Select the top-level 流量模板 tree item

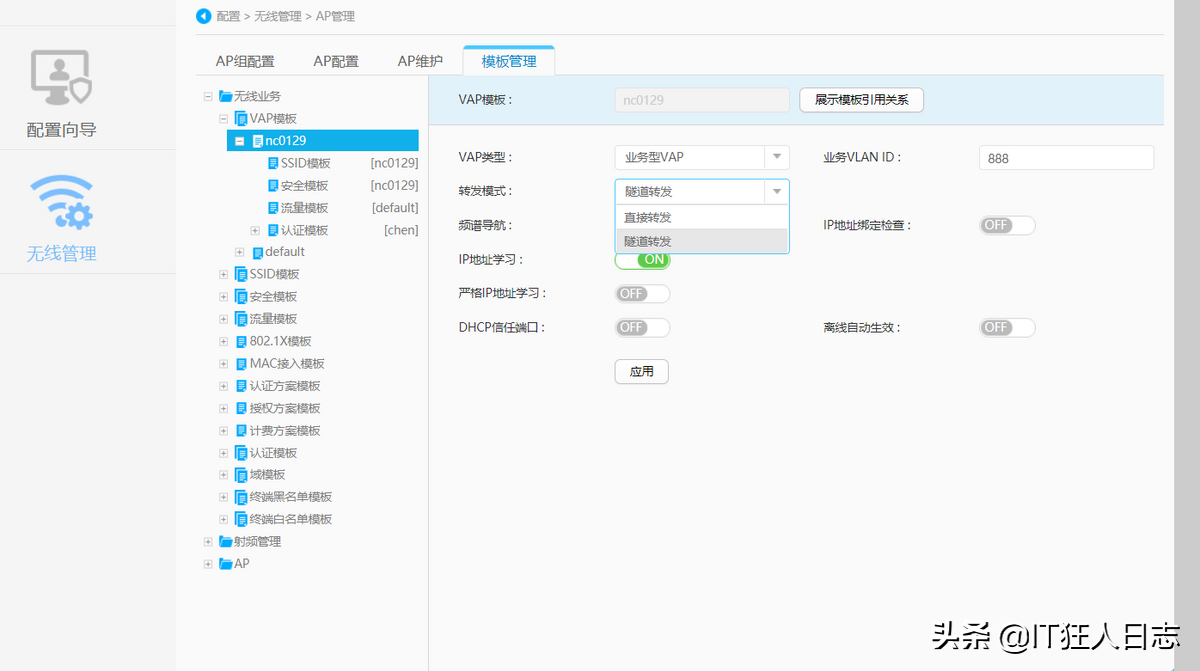273,319
